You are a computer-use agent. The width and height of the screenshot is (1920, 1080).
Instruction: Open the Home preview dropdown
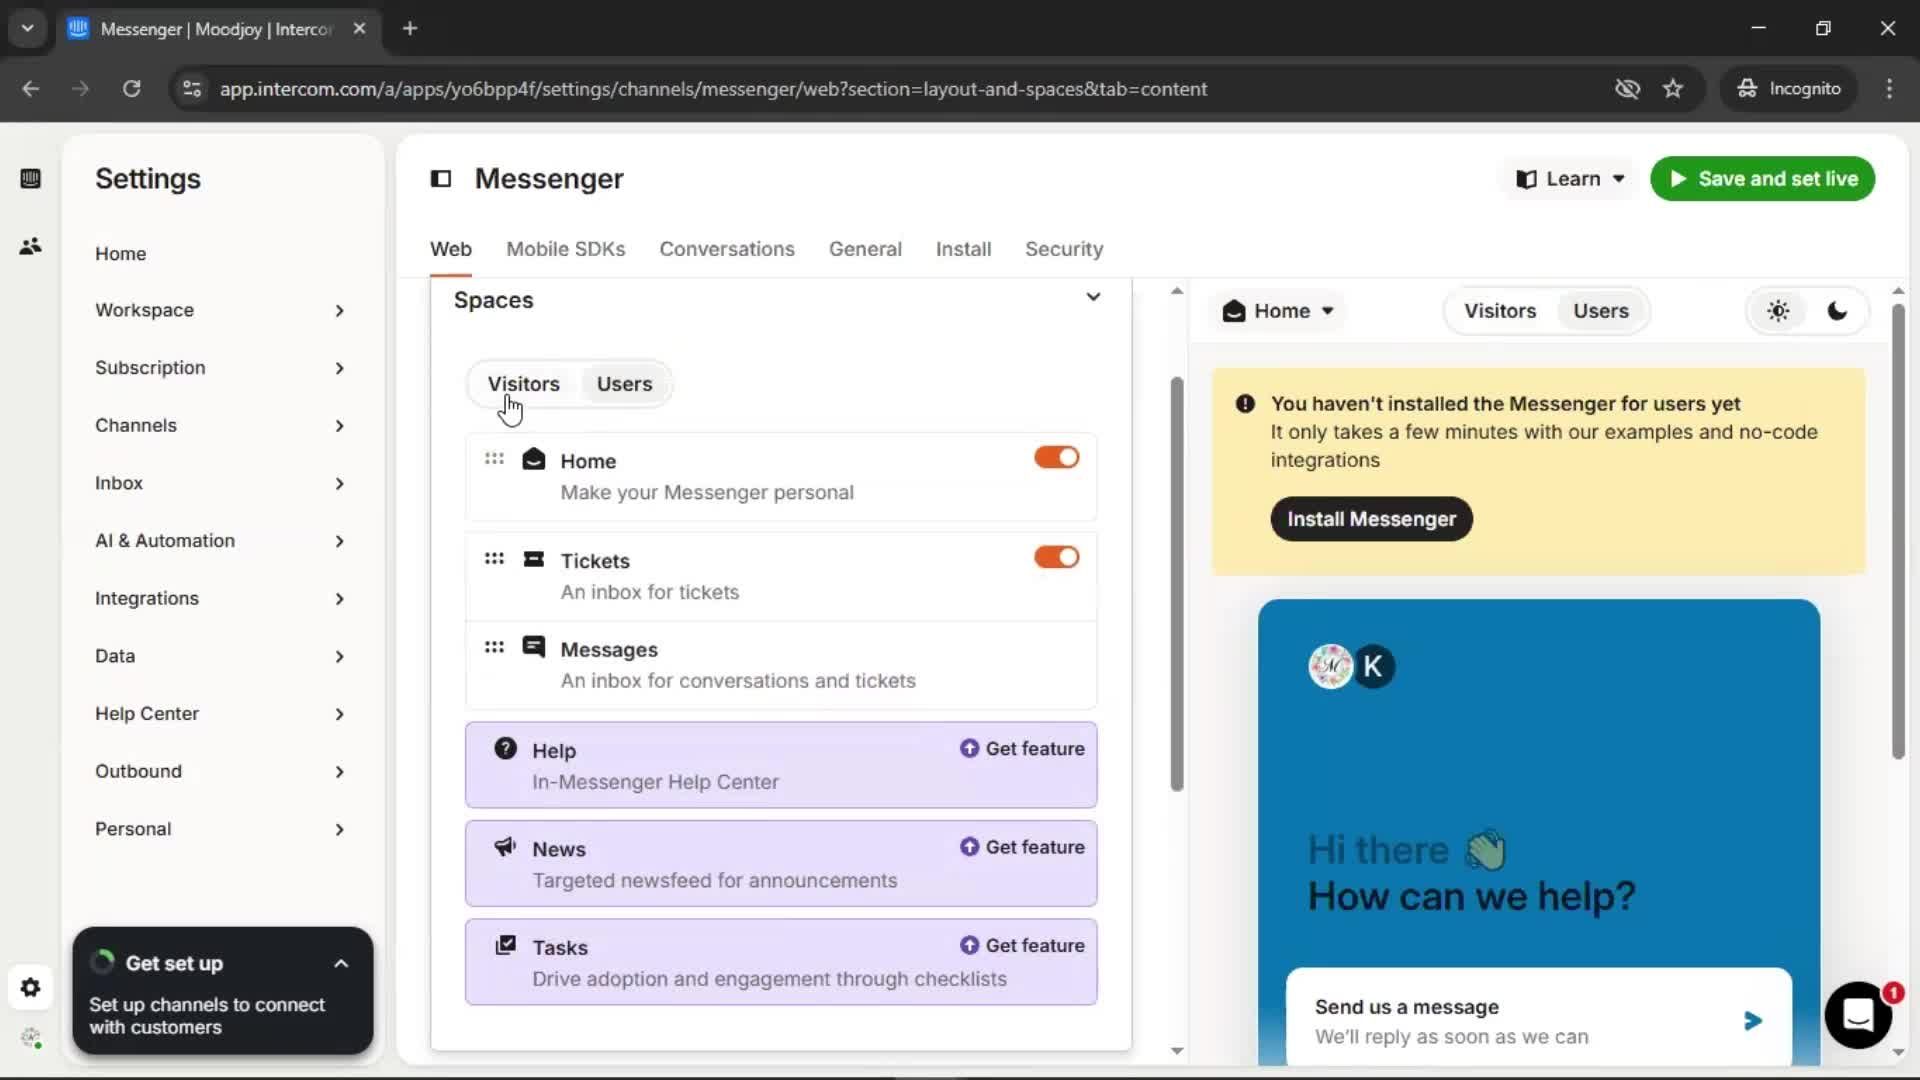click(x=1278, y=311)
